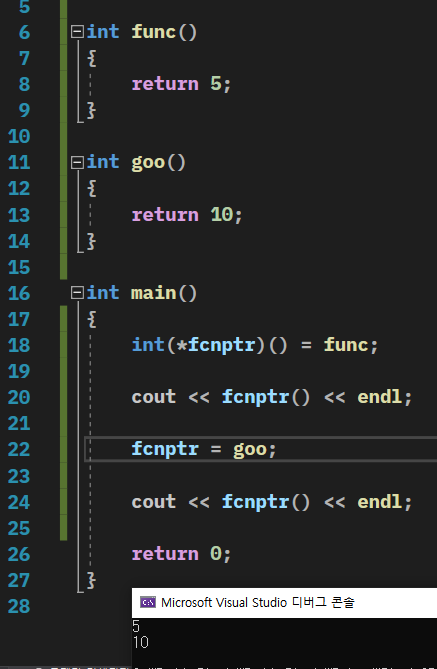The height and width of the screenshot is (669, 437).
Task: Click the Microsoft Visual Studio console title
Action: pos(258,602)
